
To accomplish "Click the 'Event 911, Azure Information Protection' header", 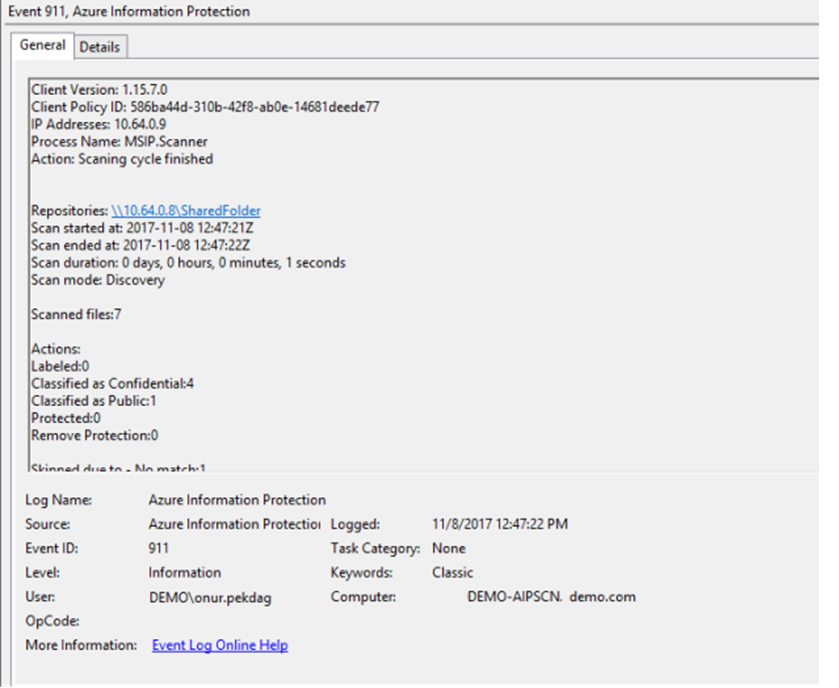I will click(129, 11).
